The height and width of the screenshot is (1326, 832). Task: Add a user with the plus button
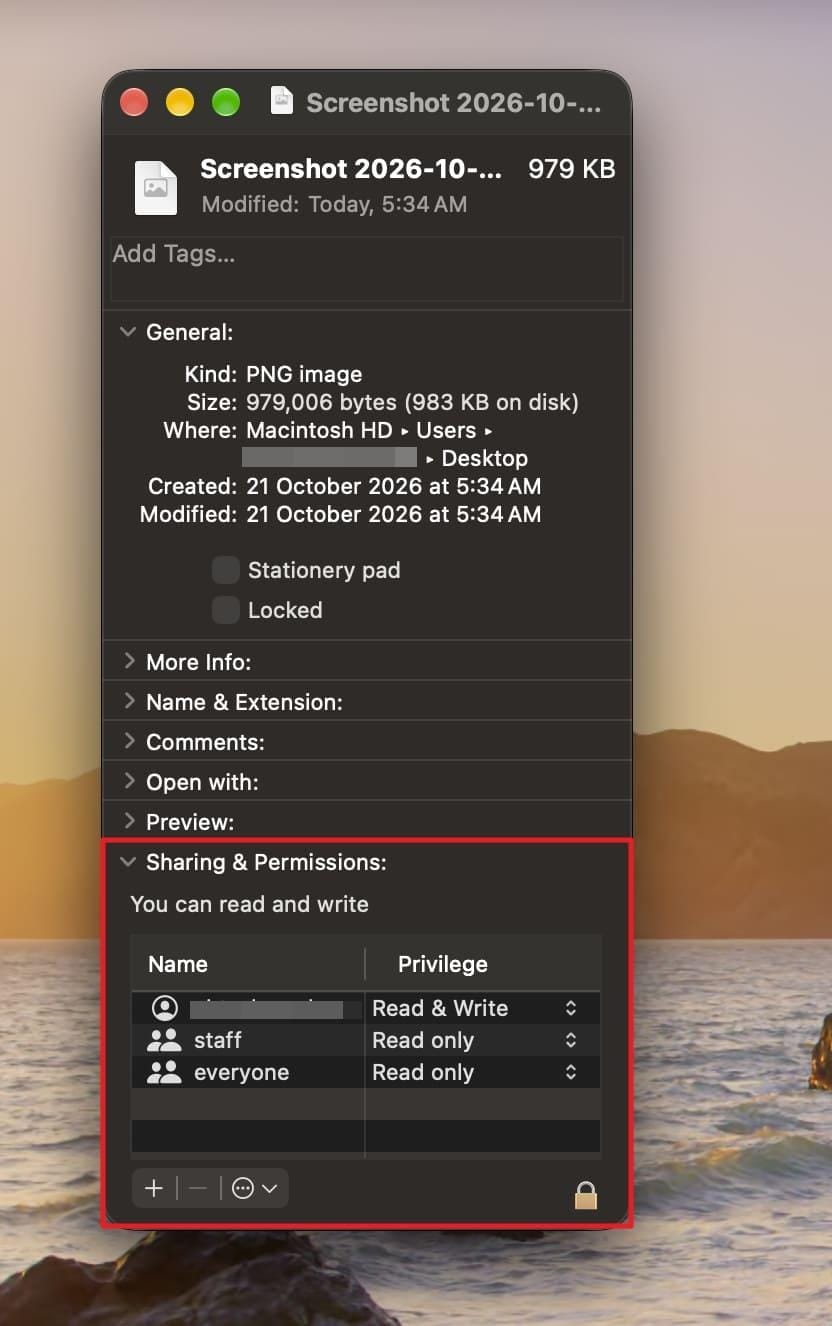pos(154,1188)
